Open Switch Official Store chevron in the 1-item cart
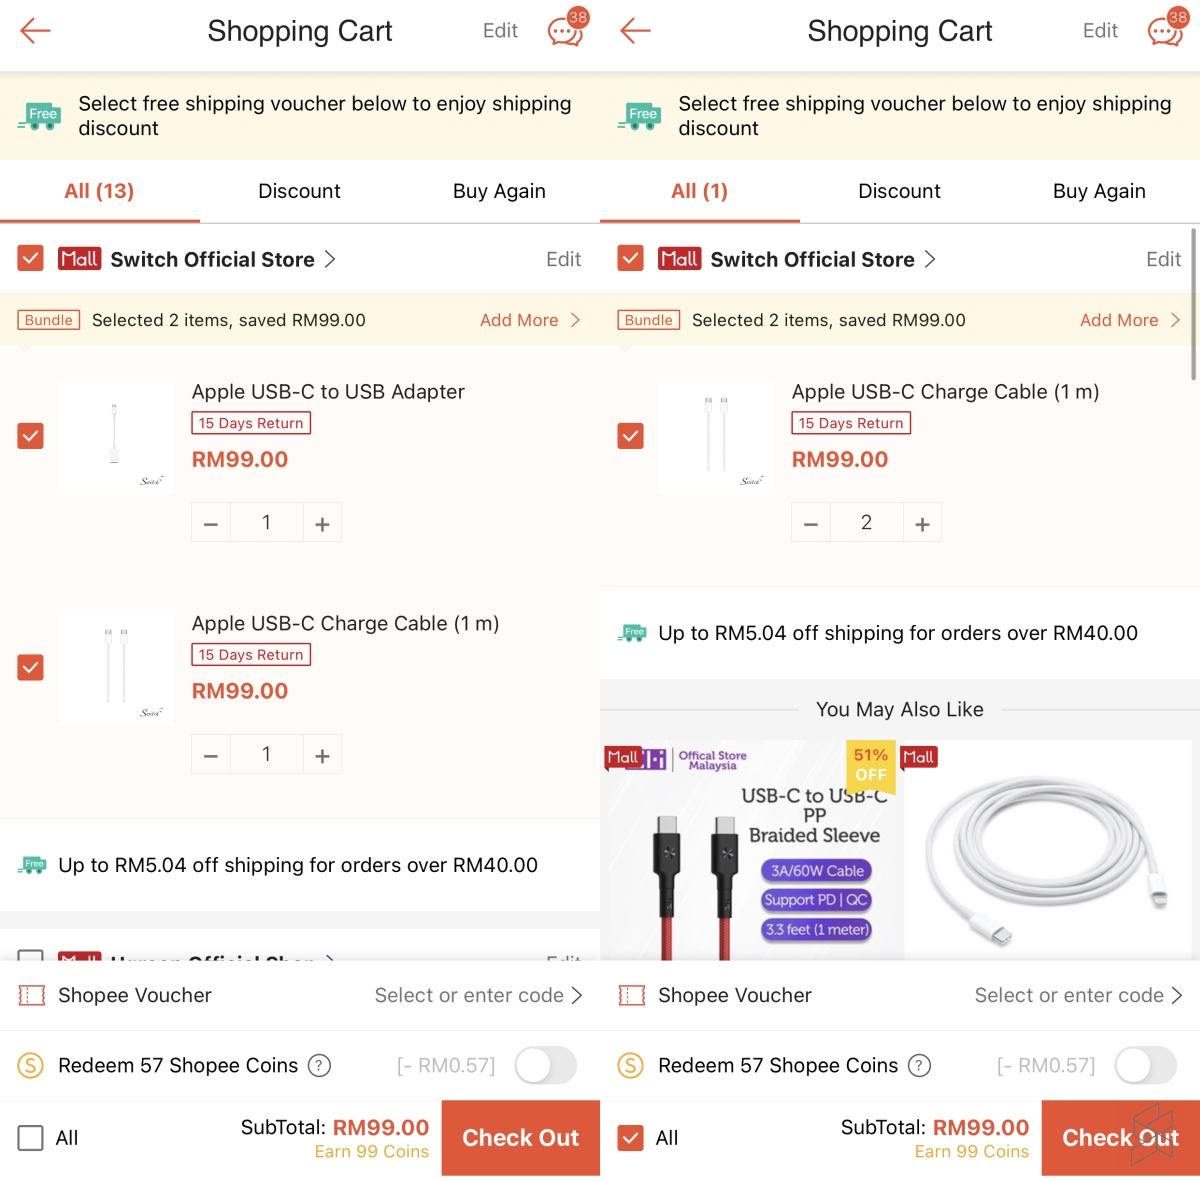Screen dimensions: 1200x1182 [930, 260]
